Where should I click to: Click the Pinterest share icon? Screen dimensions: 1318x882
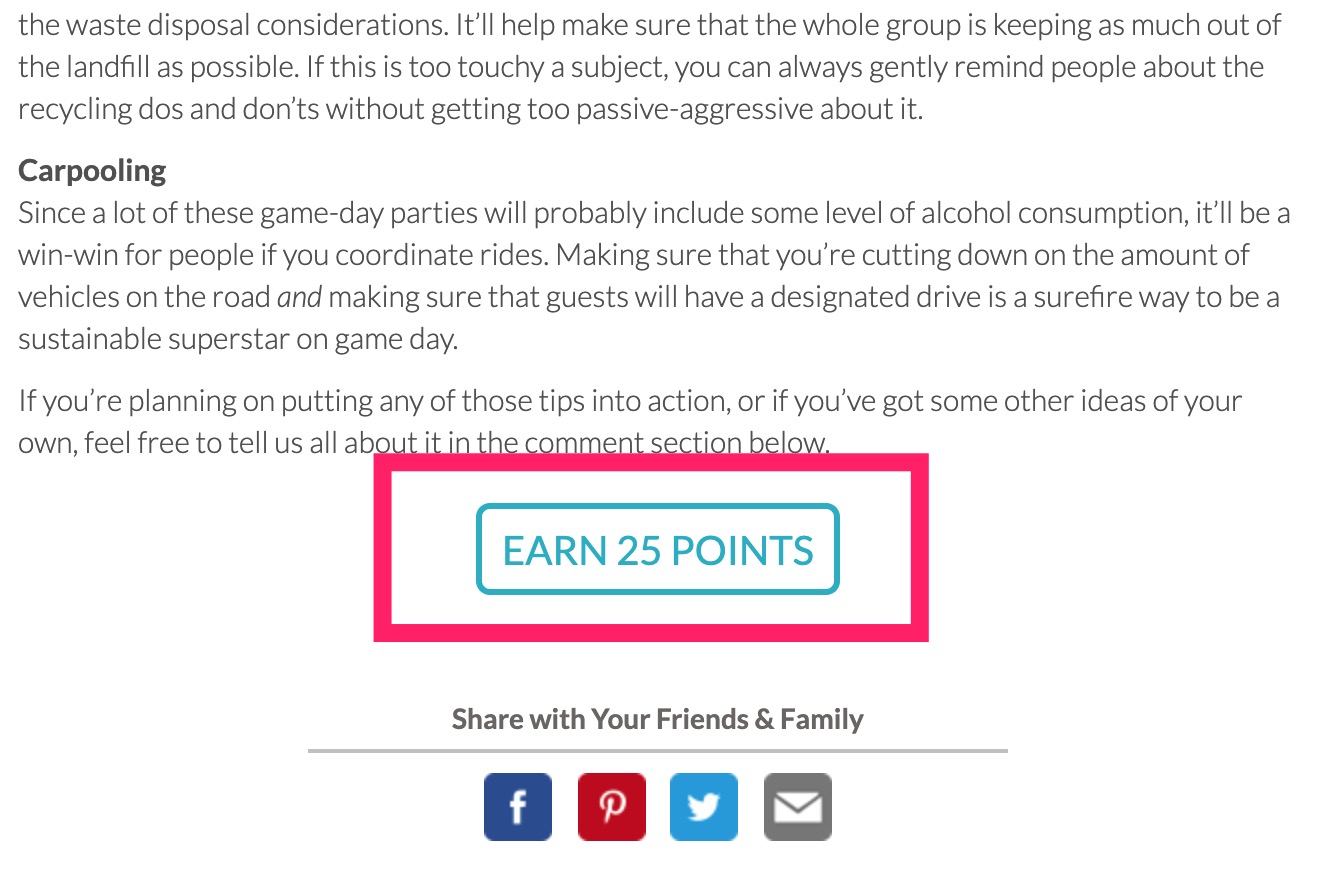click(611, 806)
